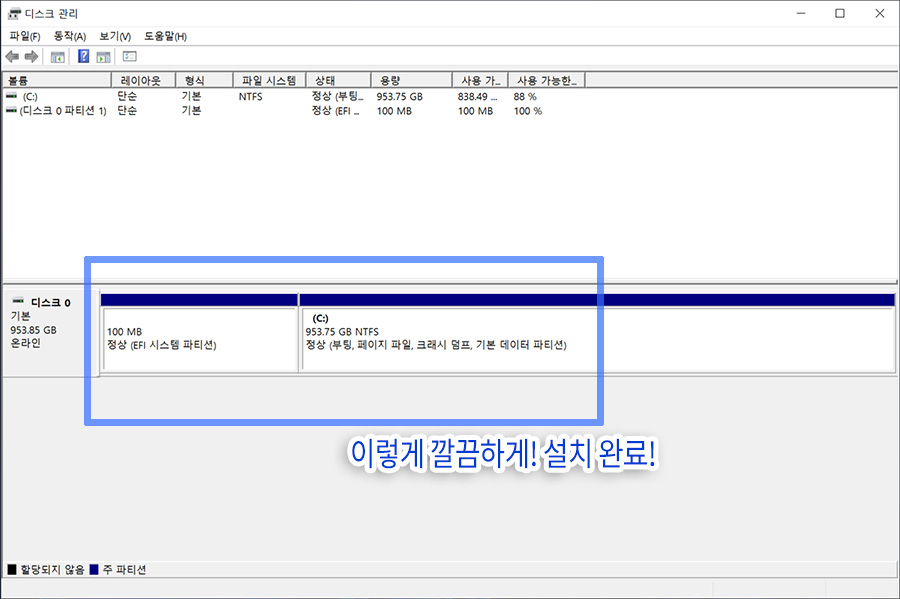Open the 도움말(H) menu
Screen dimensions: 900x599
tap(165, 36)
